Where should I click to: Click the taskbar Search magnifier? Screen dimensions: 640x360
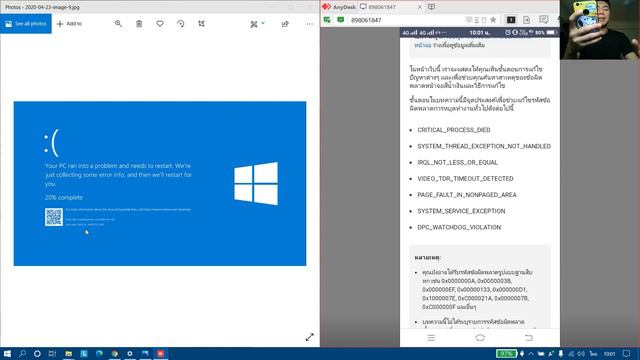click(22, 353)
